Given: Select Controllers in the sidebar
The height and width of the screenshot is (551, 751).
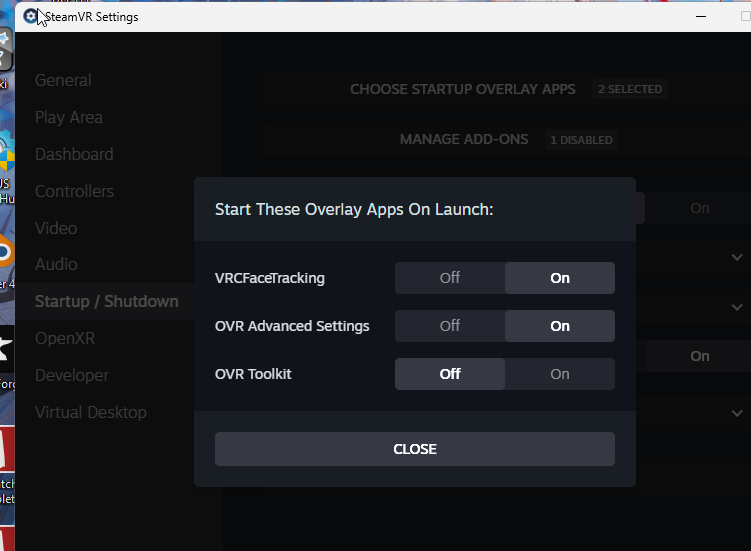Looking at the screenshot, I should [x=74, y=191].
